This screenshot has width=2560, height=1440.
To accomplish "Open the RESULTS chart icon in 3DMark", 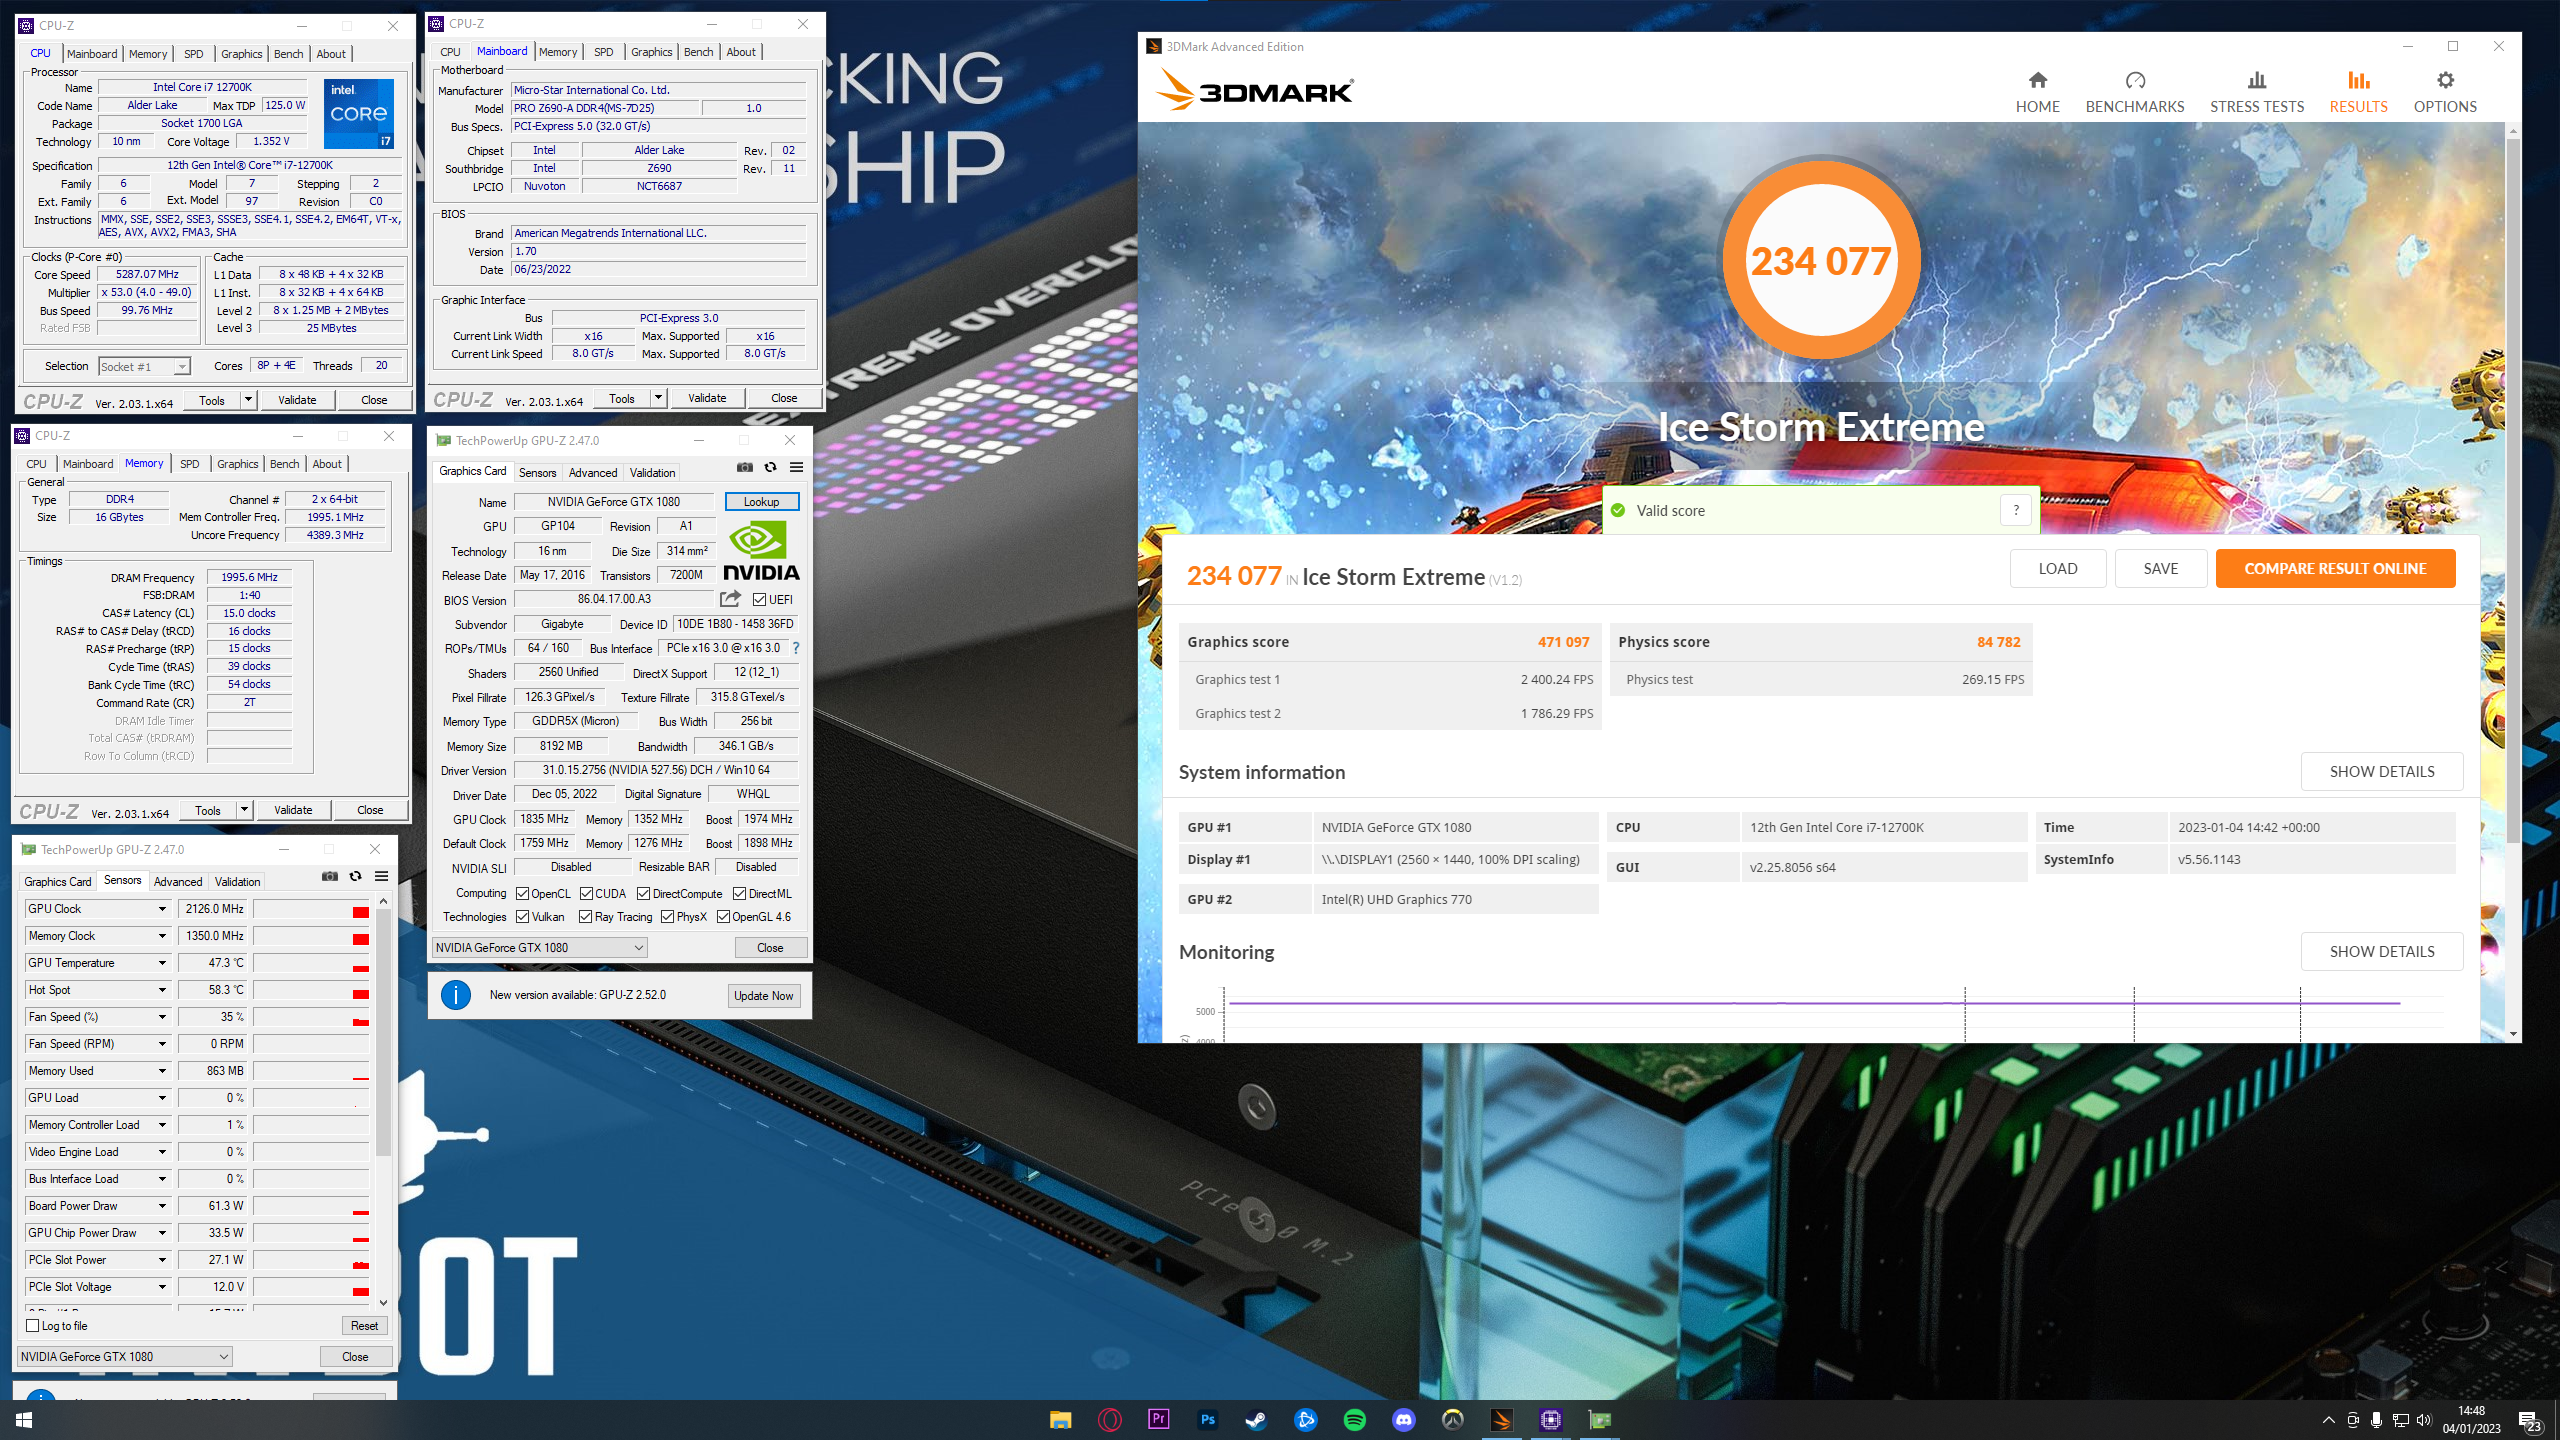I will click(x=2358, y=80).
